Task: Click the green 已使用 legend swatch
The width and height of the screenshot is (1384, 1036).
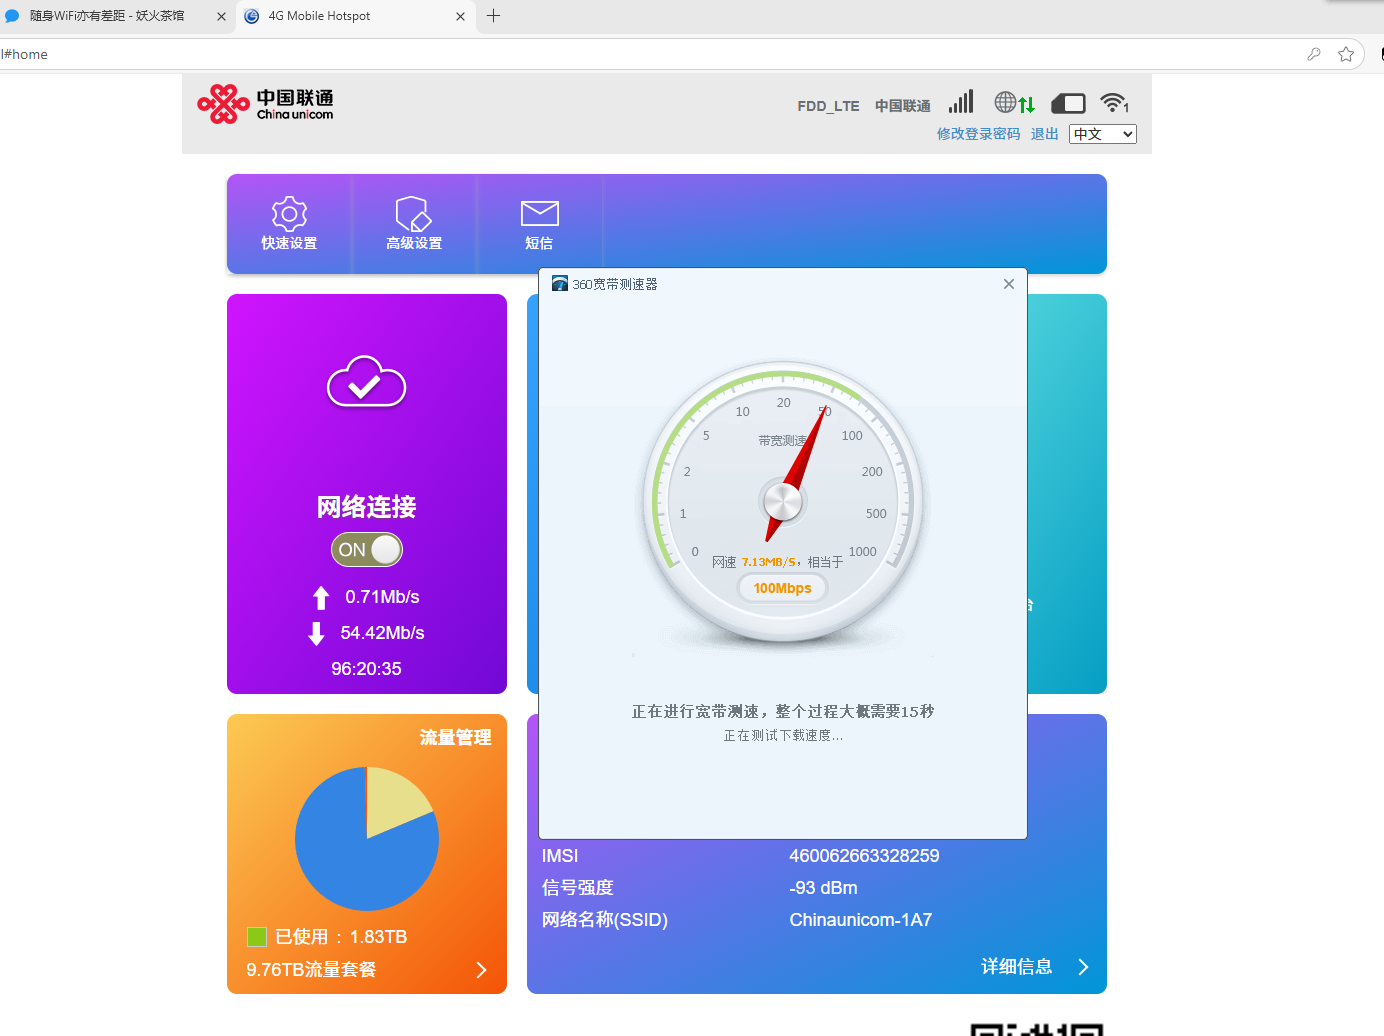Action: pos(257,937)
